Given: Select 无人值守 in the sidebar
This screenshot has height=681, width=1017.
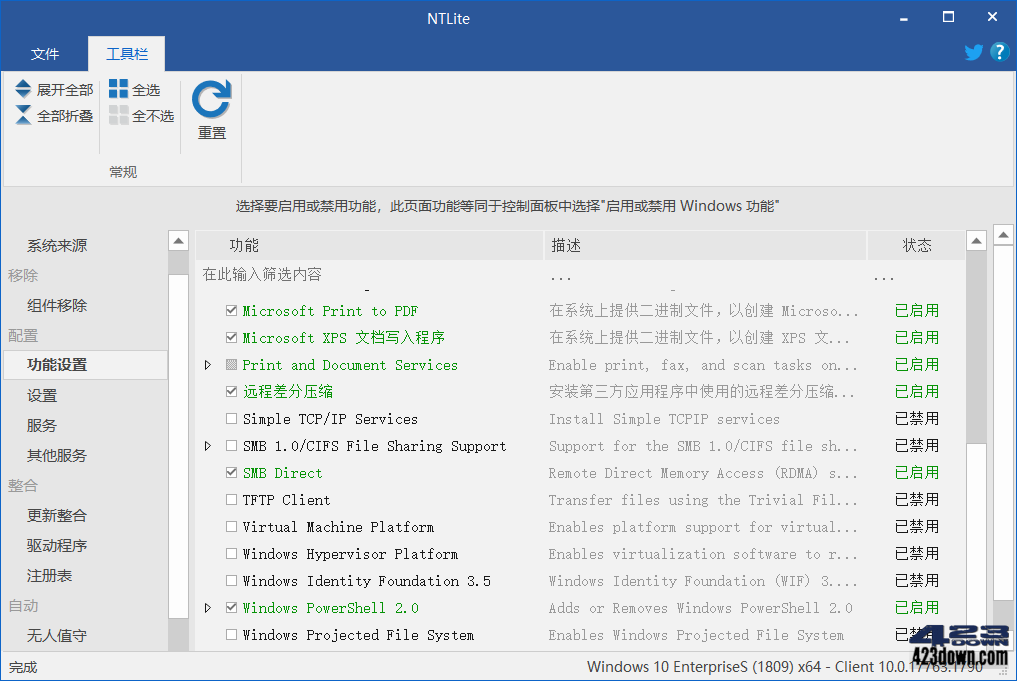Looking at the screenshot, I should point(58,635).
